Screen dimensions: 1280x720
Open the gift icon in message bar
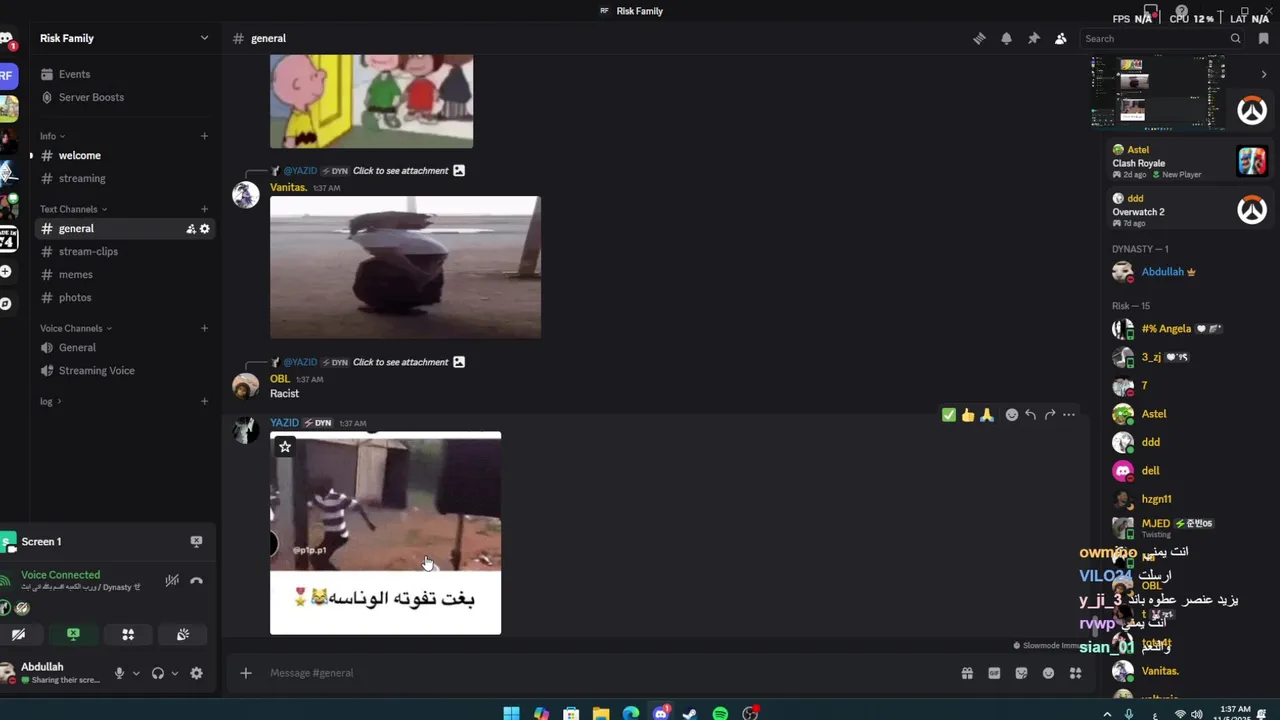pos(967,673)
